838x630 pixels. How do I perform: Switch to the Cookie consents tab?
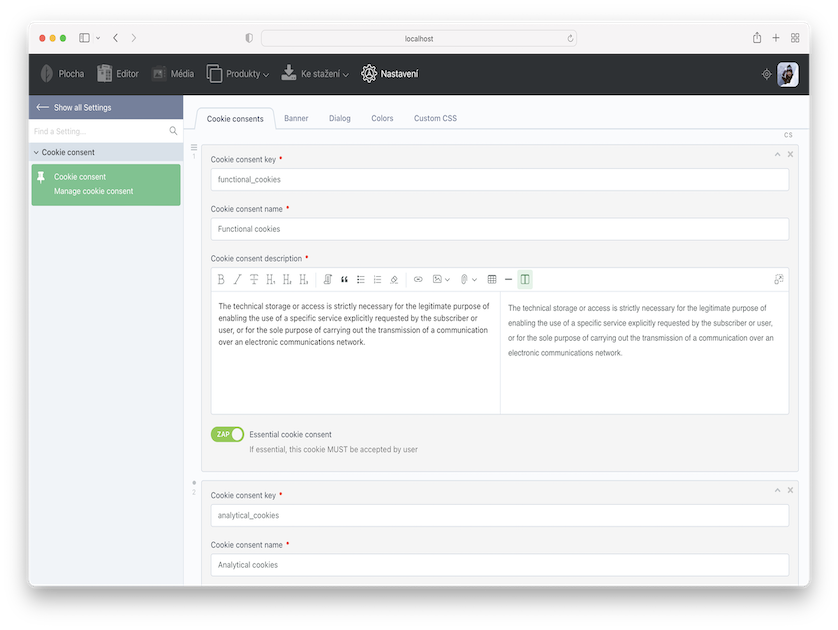(235, 119)
